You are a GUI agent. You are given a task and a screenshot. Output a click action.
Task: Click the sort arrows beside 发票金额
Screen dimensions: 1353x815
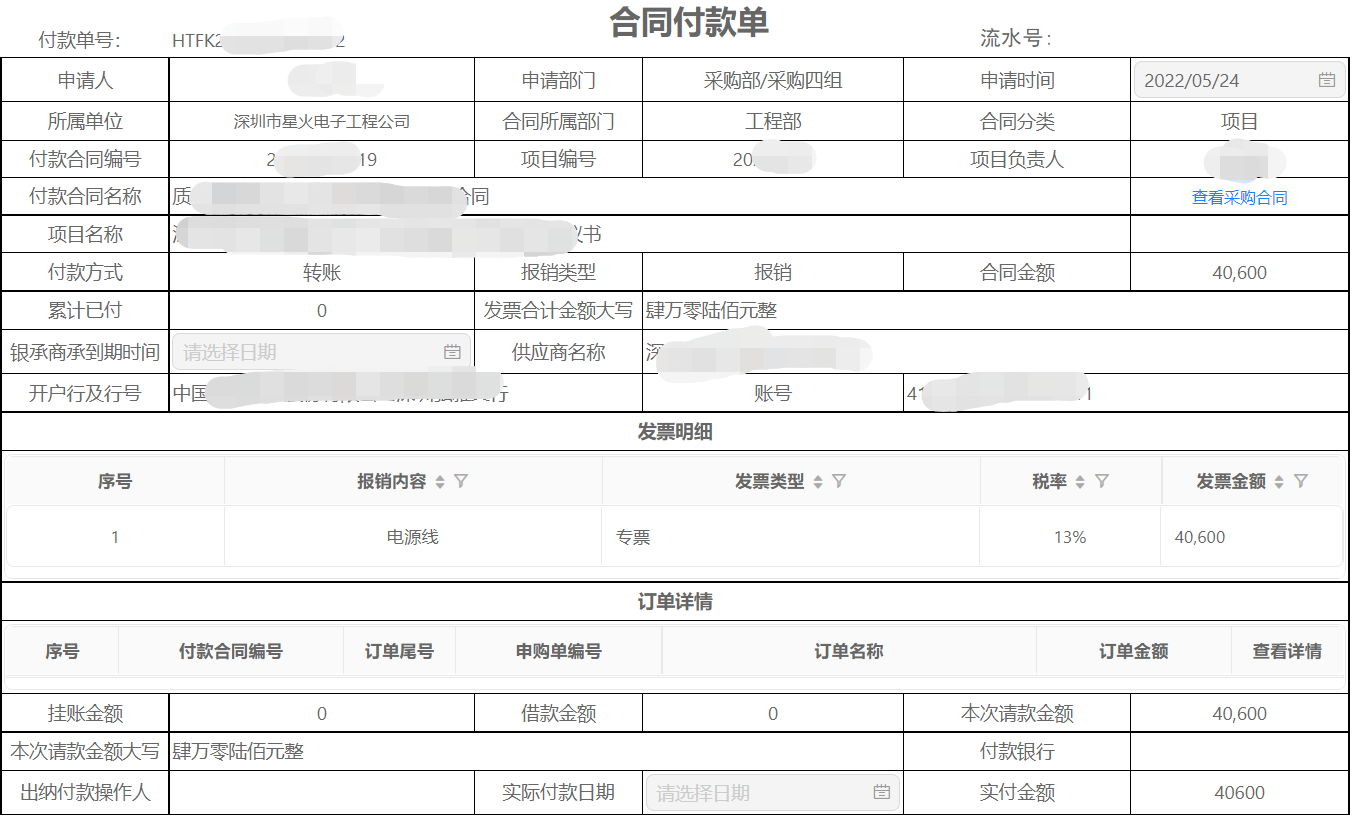(x=1279, y=482)
